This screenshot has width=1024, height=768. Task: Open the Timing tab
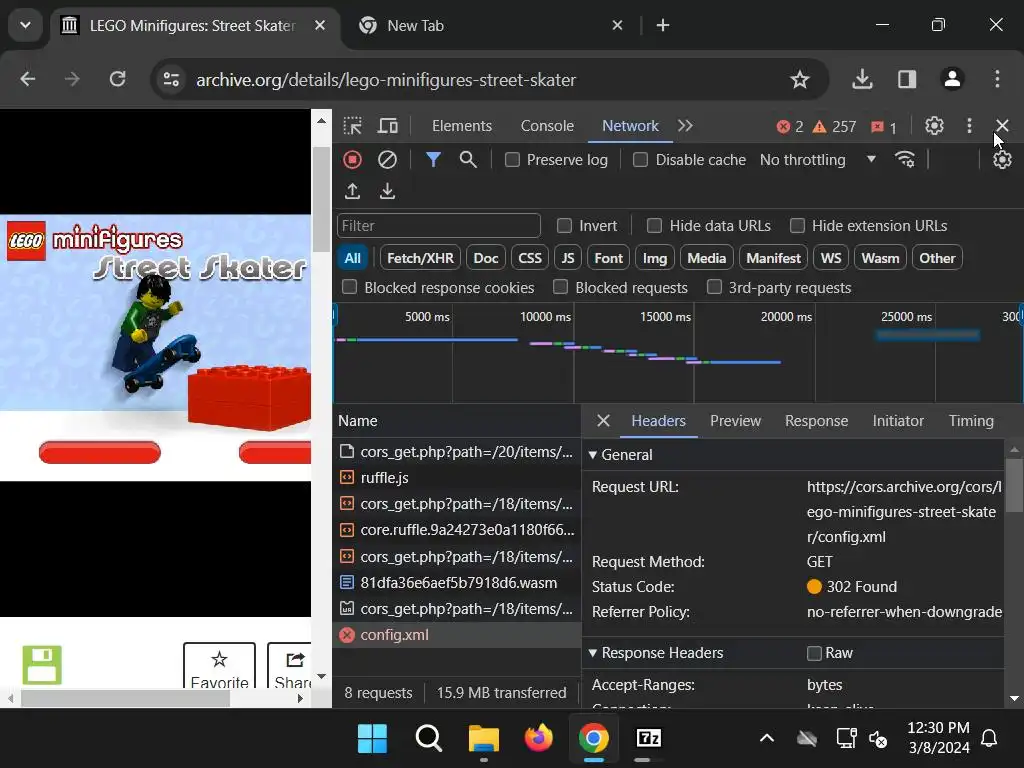[971, 421]
